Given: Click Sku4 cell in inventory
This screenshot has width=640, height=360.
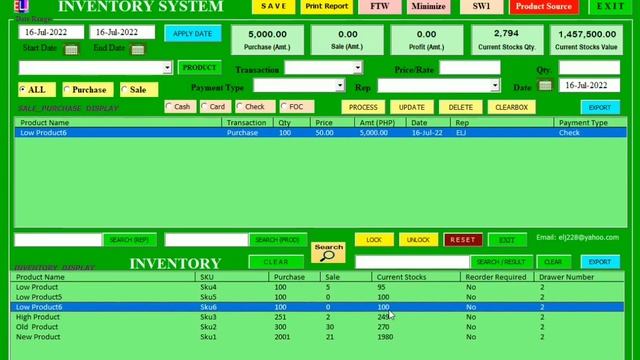Looking at the screenshot, I should coord(208,287).
